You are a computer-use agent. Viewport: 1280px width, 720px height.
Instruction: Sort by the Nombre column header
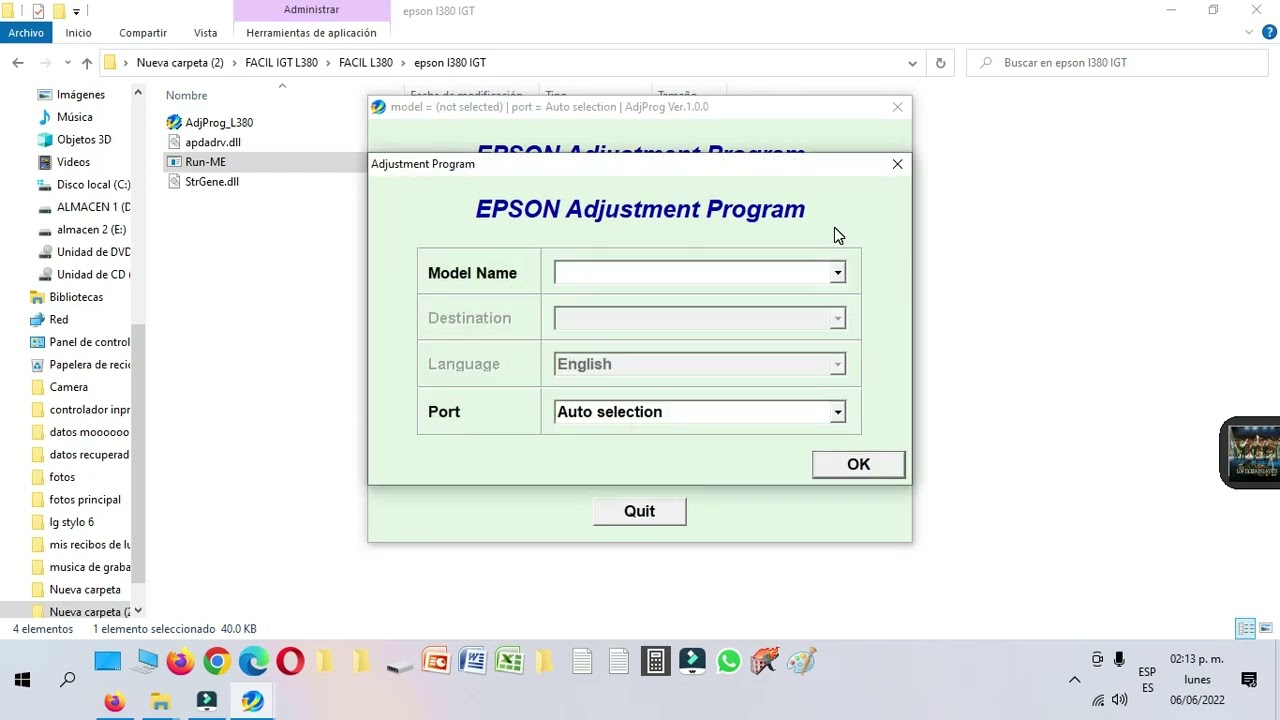[x=187, y=95]
